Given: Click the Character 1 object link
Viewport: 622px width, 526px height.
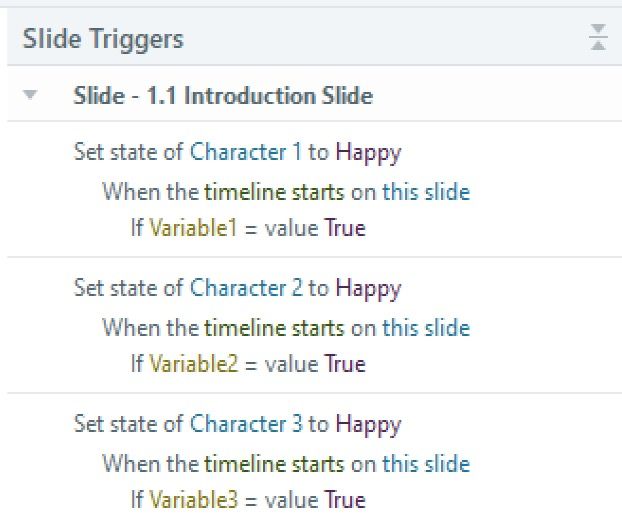Looking at the screenshot, I should (245, 152).
